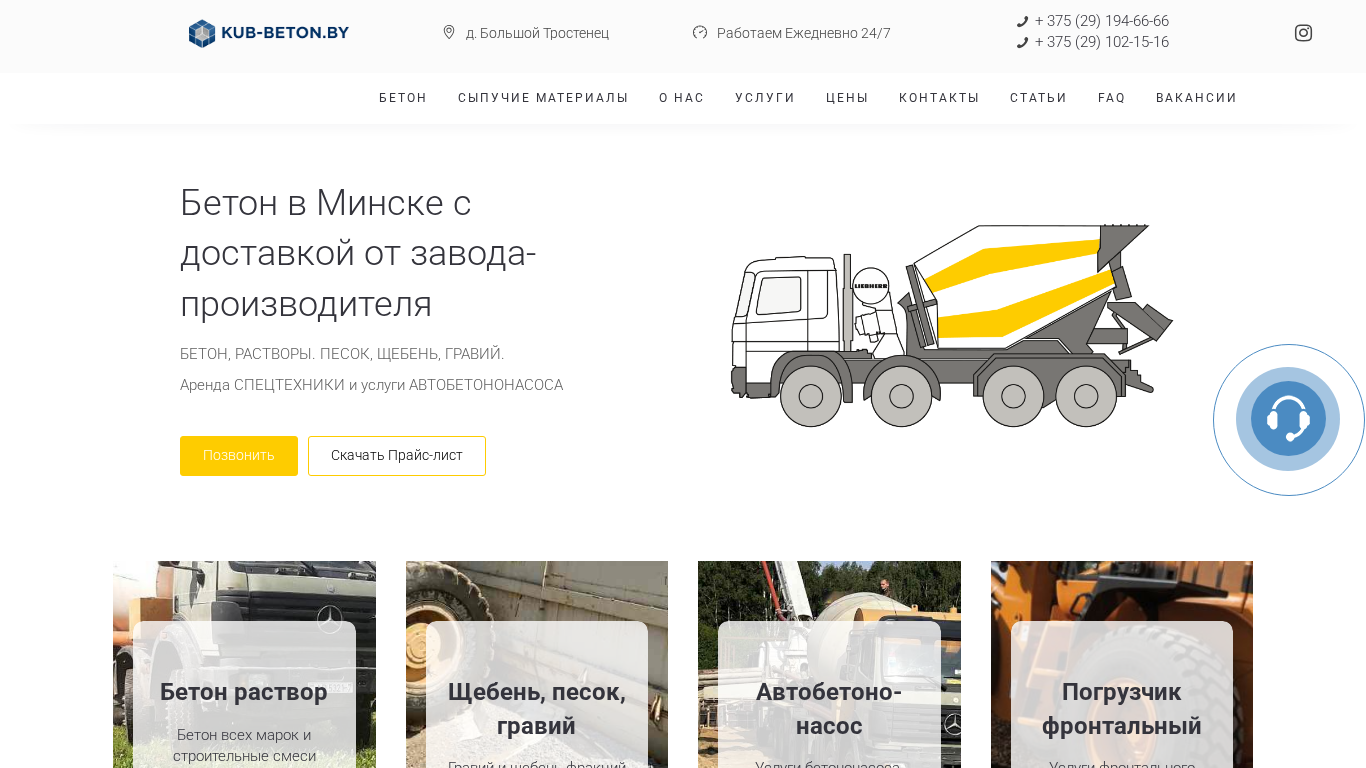Open the БЕТОН menu item
This screenshot has width=1366, height=768.
pyautogui.click(x=403, y=98)
